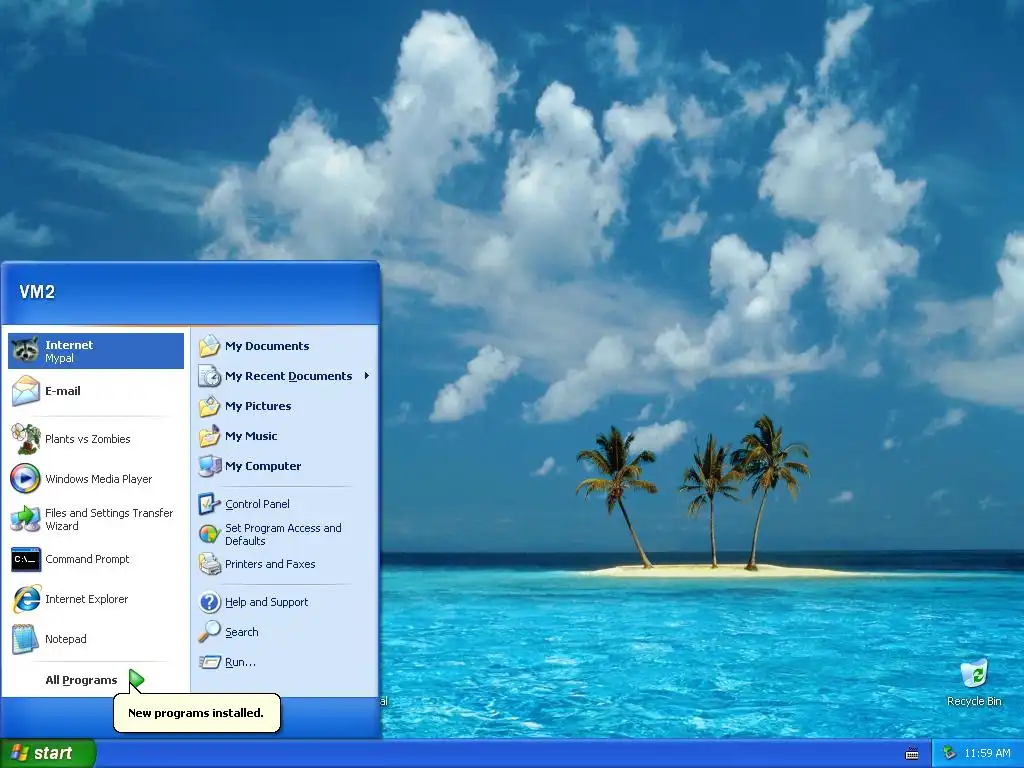Open the Command Prompt icon
1024x768 pixels.
coord(26,559)
